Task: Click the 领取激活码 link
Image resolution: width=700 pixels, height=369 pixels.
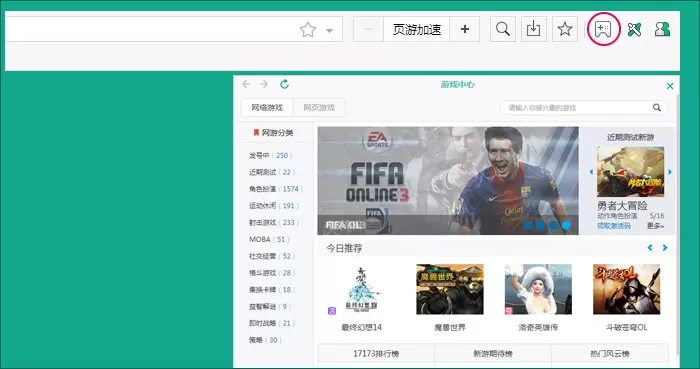Action: click(x=614, y=226)
